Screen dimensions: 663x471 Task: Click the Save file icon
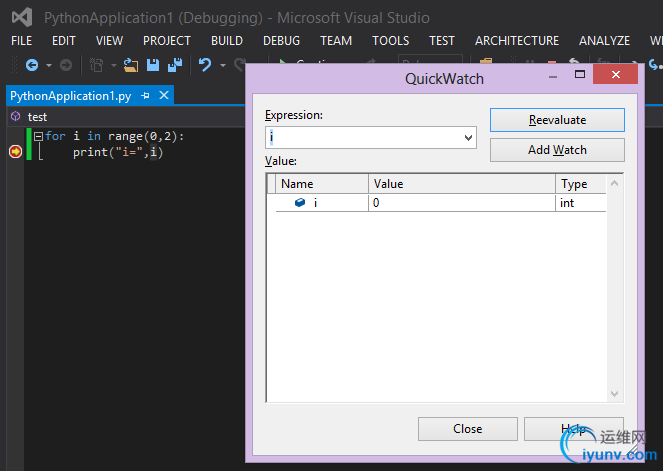click(153, 65)
